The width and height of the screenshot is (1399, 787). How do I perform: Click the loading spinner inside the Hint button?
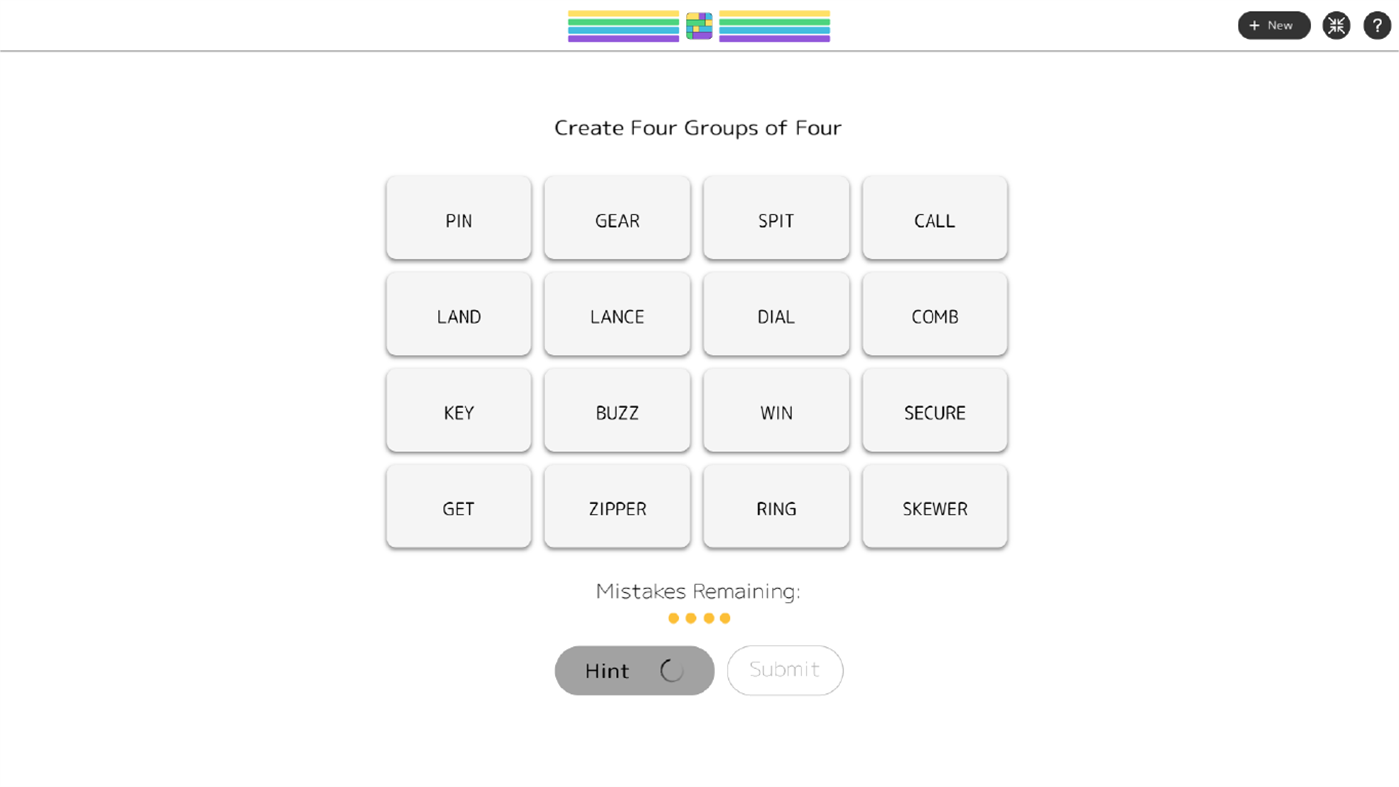pos(670,670)
